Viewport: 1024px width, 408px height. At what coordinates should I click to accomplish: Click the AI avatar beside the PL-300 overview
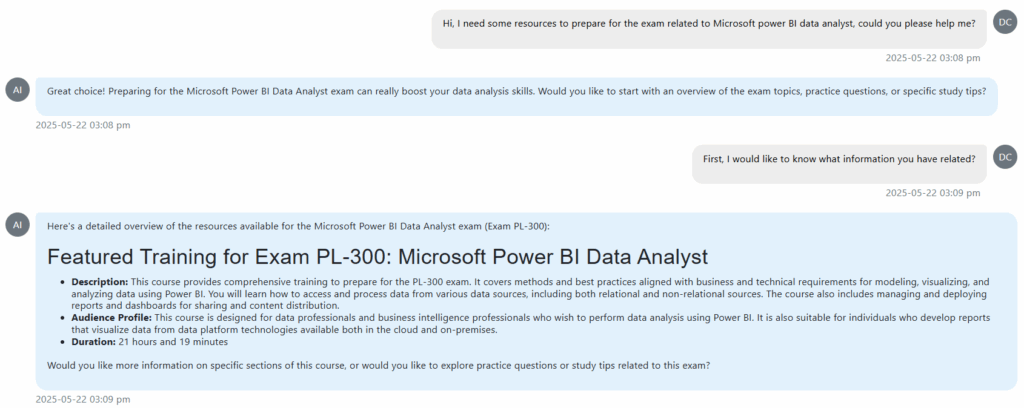coord(17,225)
